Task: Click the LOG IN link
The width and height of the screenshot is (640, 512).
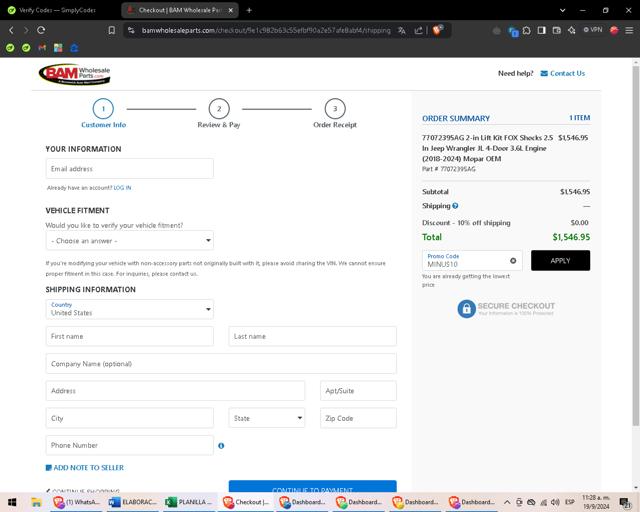Action: coord(122,188)
